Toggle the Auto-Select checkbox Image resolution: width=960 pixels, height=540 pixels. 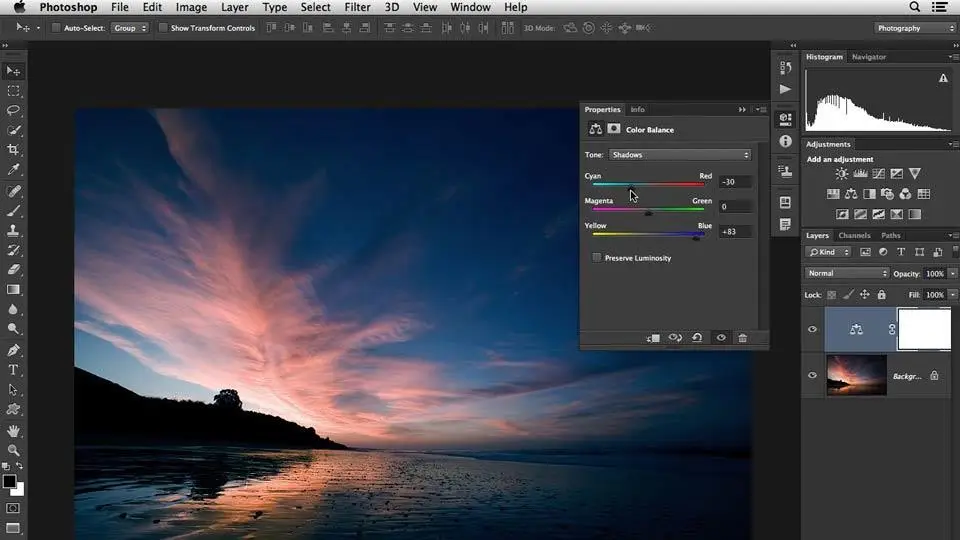(56, 28)
